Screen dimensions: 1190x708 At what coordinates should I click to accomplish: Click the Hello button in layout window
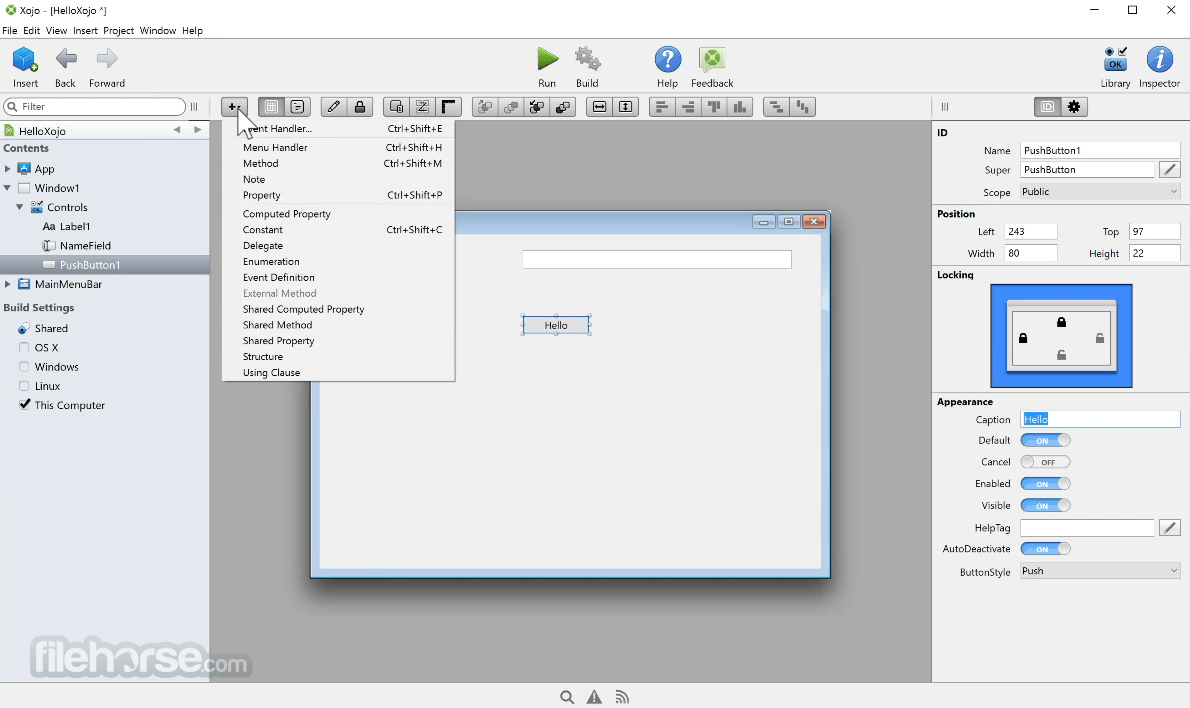[x=556, y=325]
